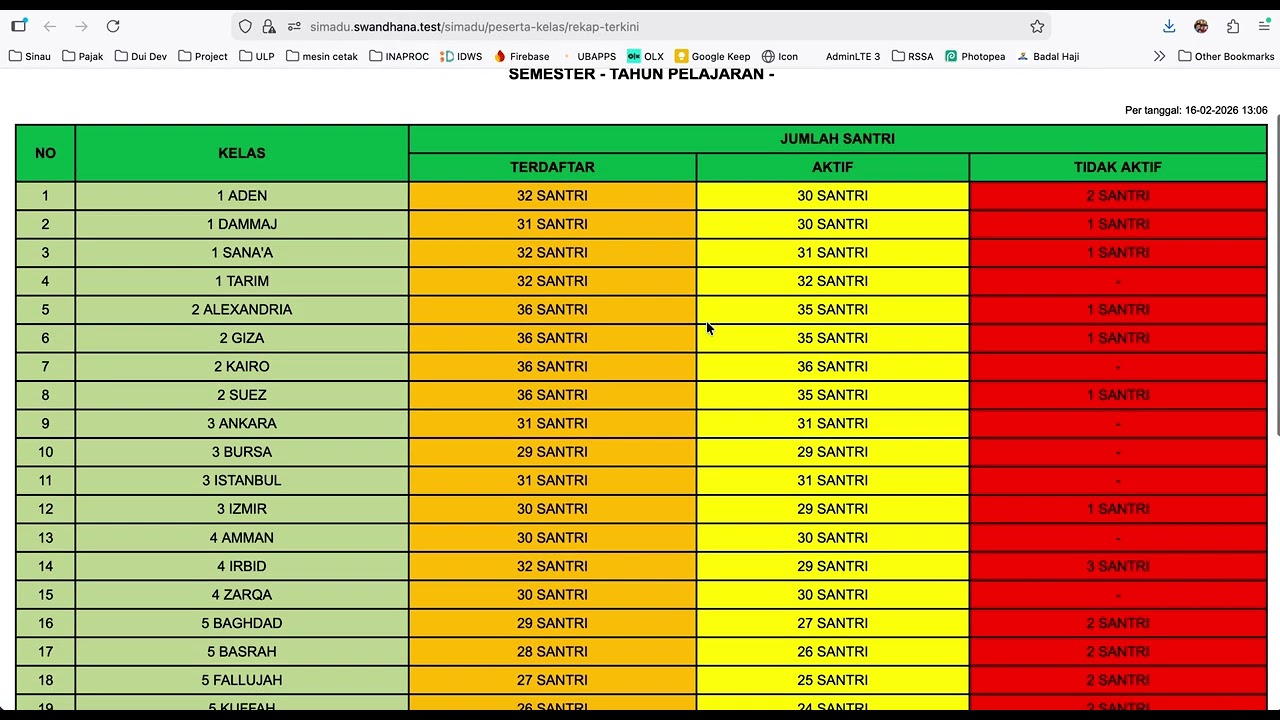Open the browser hamburger menu
This screenshot has height=720, width=1280.
tap(1264, 26)
